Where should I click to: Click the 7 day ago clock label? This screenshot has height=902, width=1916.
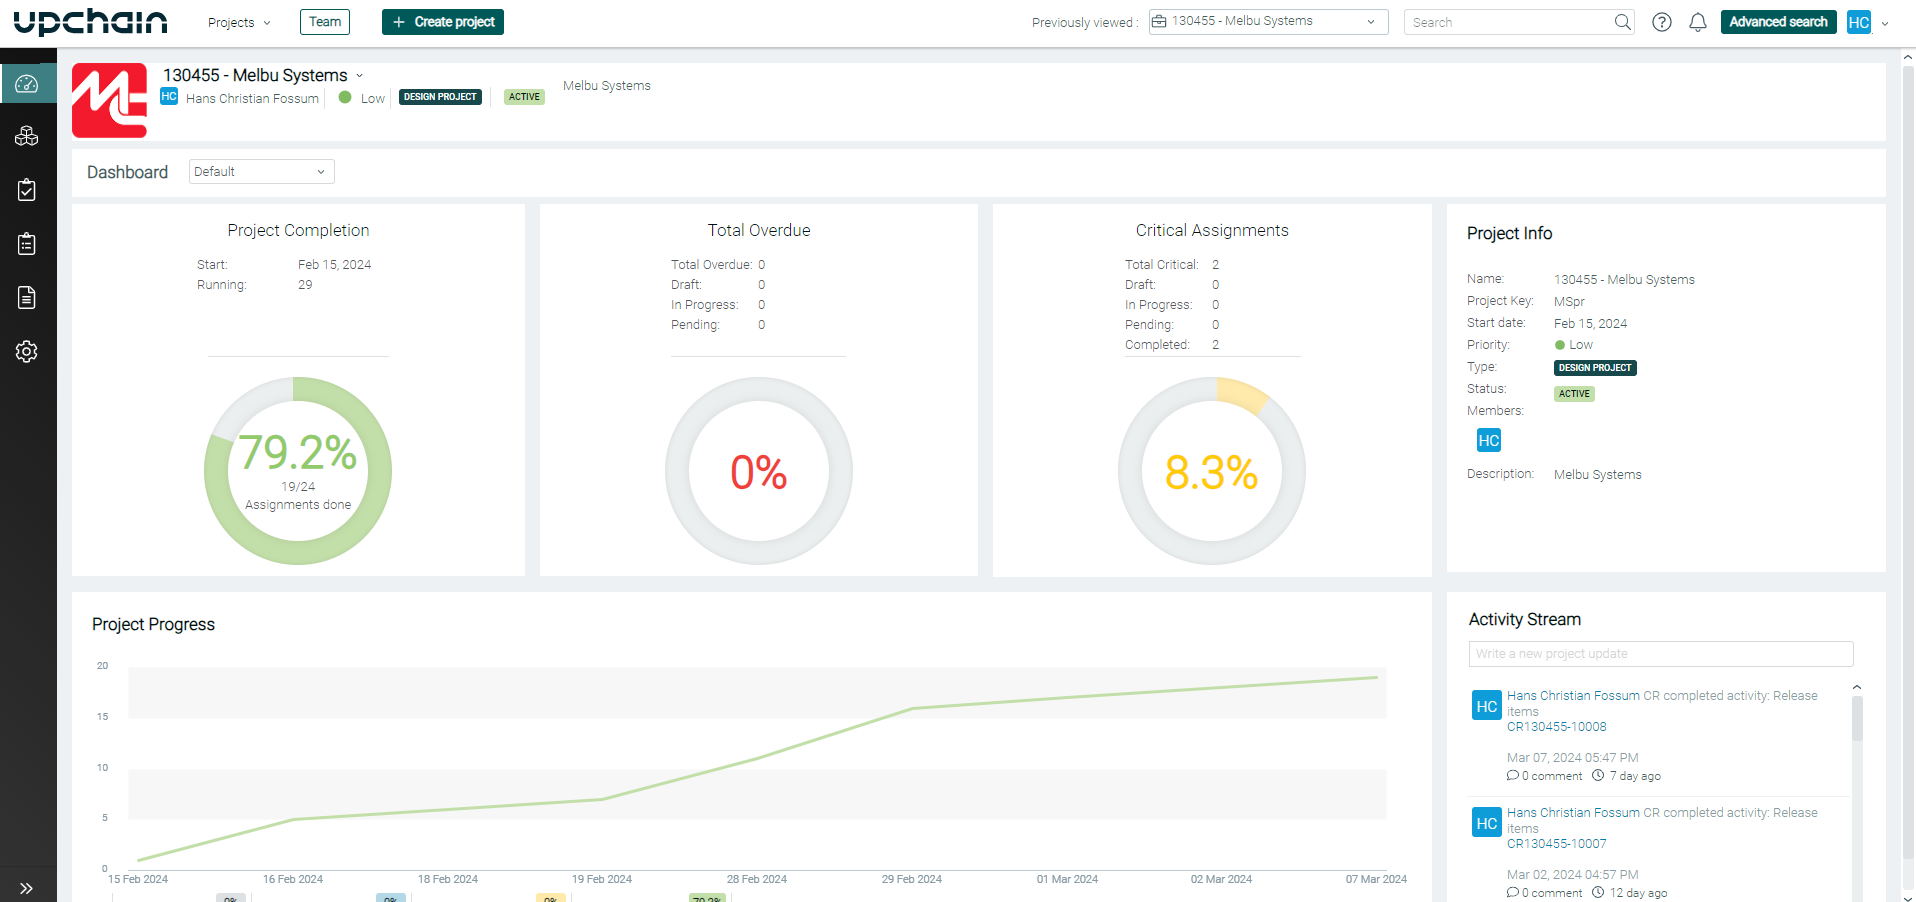pyautogui.click(x=1626, y=776)
